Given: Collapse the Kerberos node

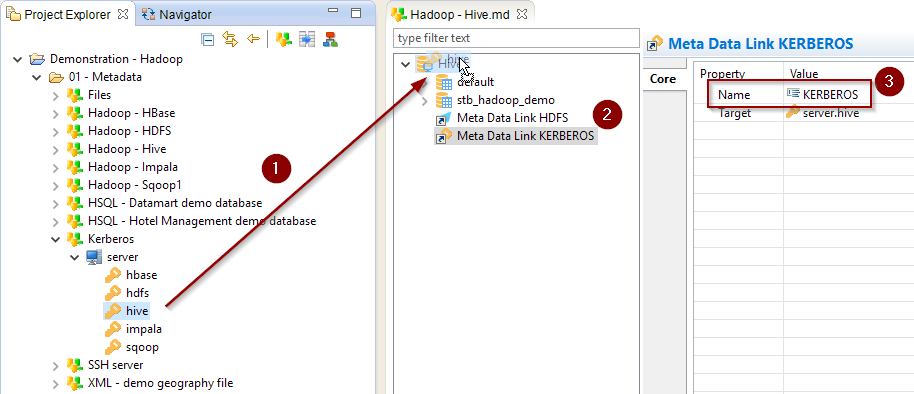Looking at the screenshot, I should click(56, 239).
